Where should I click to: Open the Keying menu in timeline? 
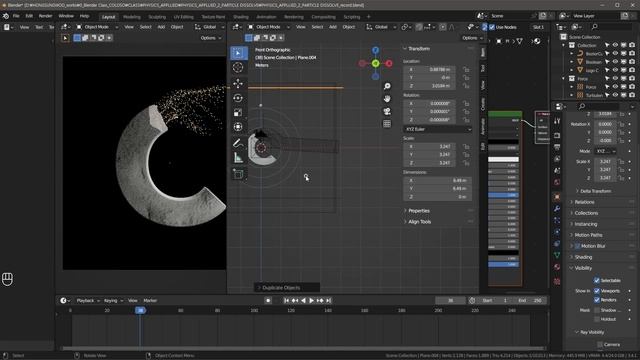(113, 300)
